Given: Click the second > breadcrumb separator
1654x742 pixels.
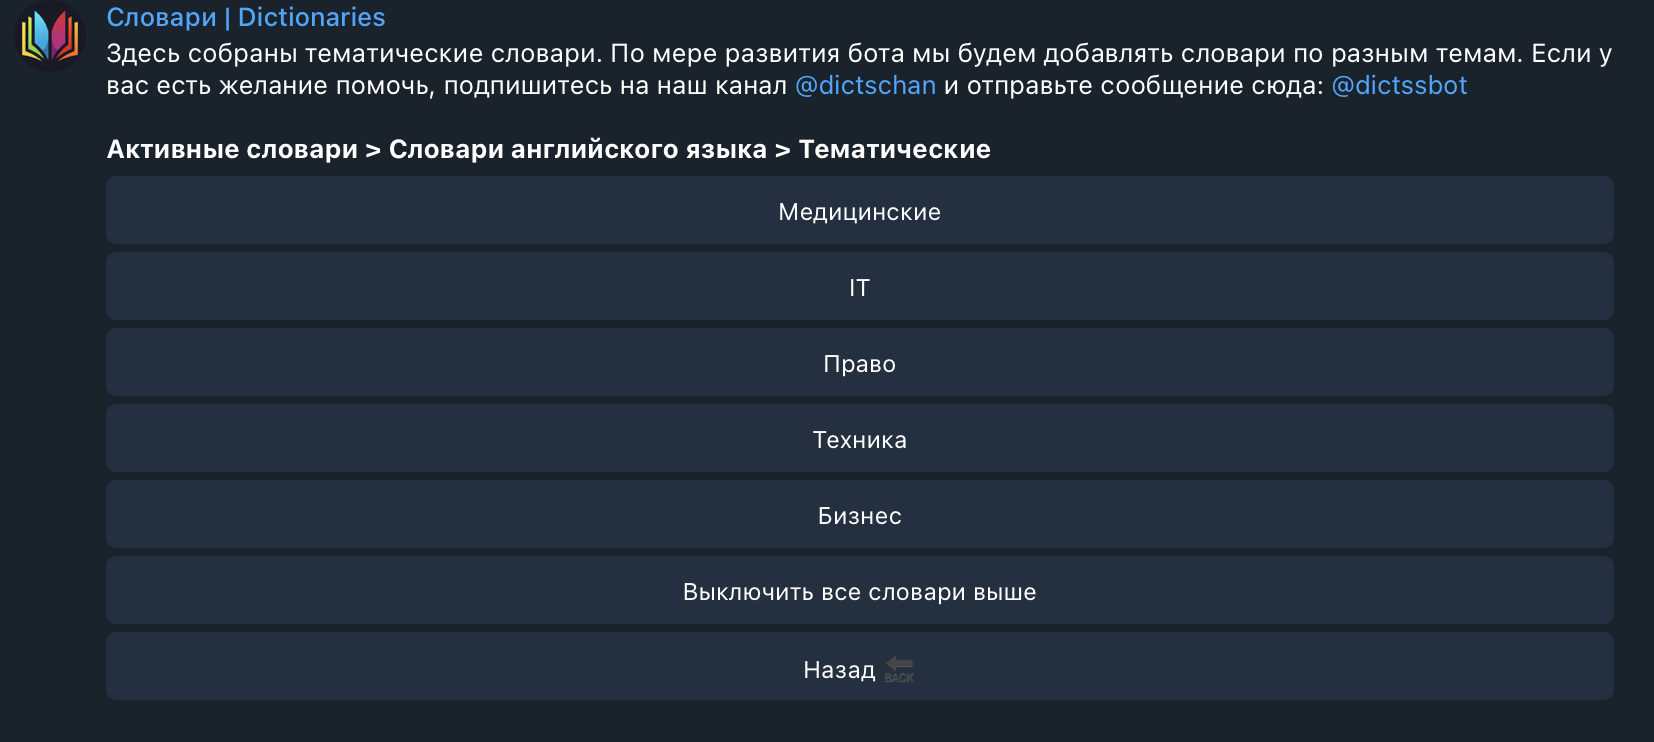Looking at the screenshot, I should pos(782,150).
